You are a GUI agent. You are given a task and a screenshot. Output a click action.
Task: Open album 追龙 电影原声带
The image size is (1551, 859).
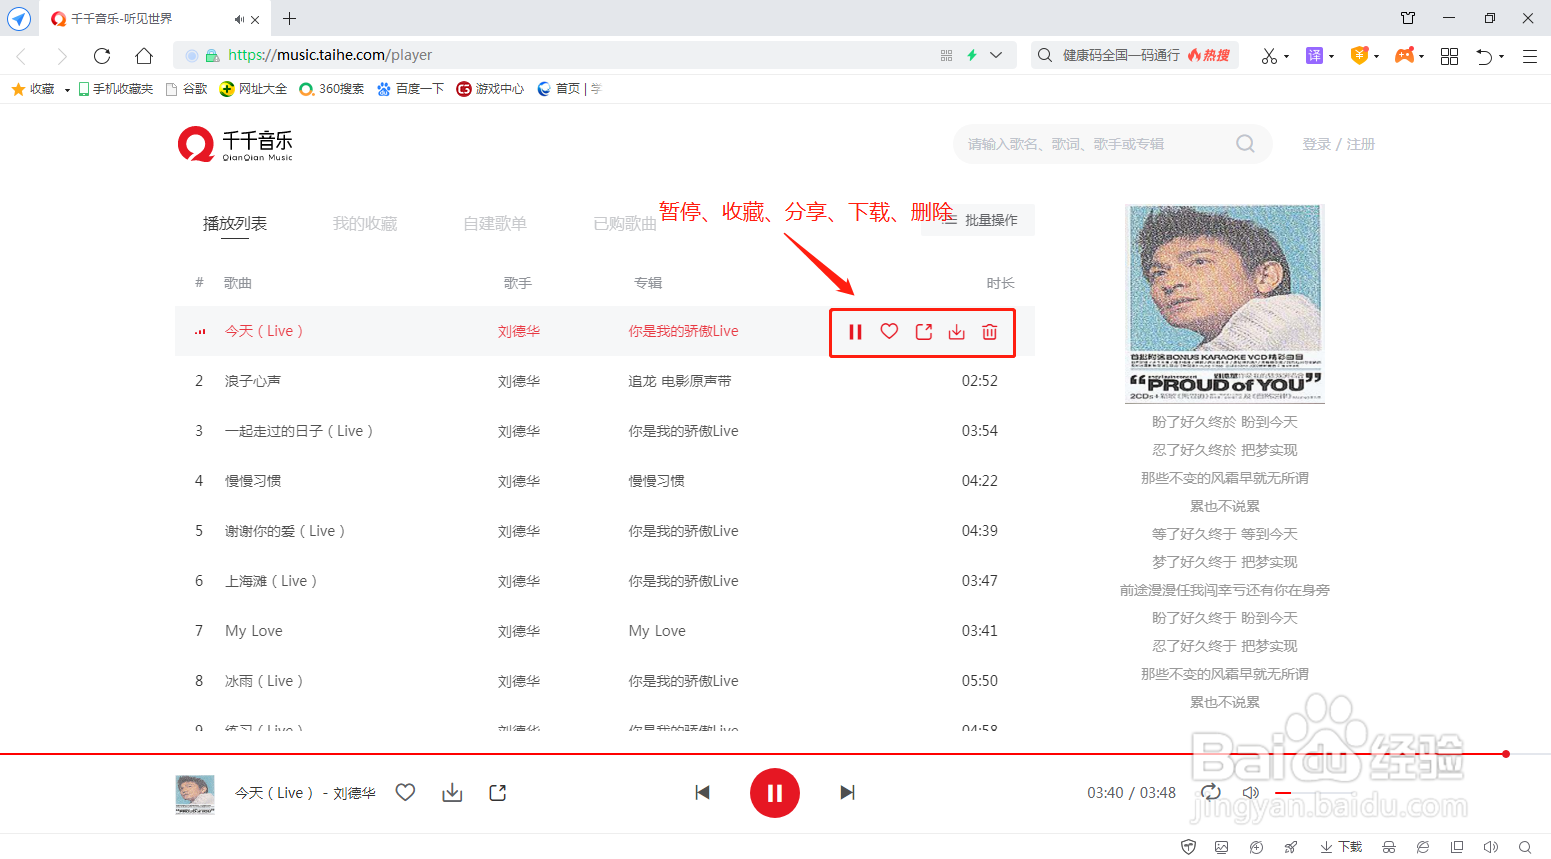tap(680, 381)
